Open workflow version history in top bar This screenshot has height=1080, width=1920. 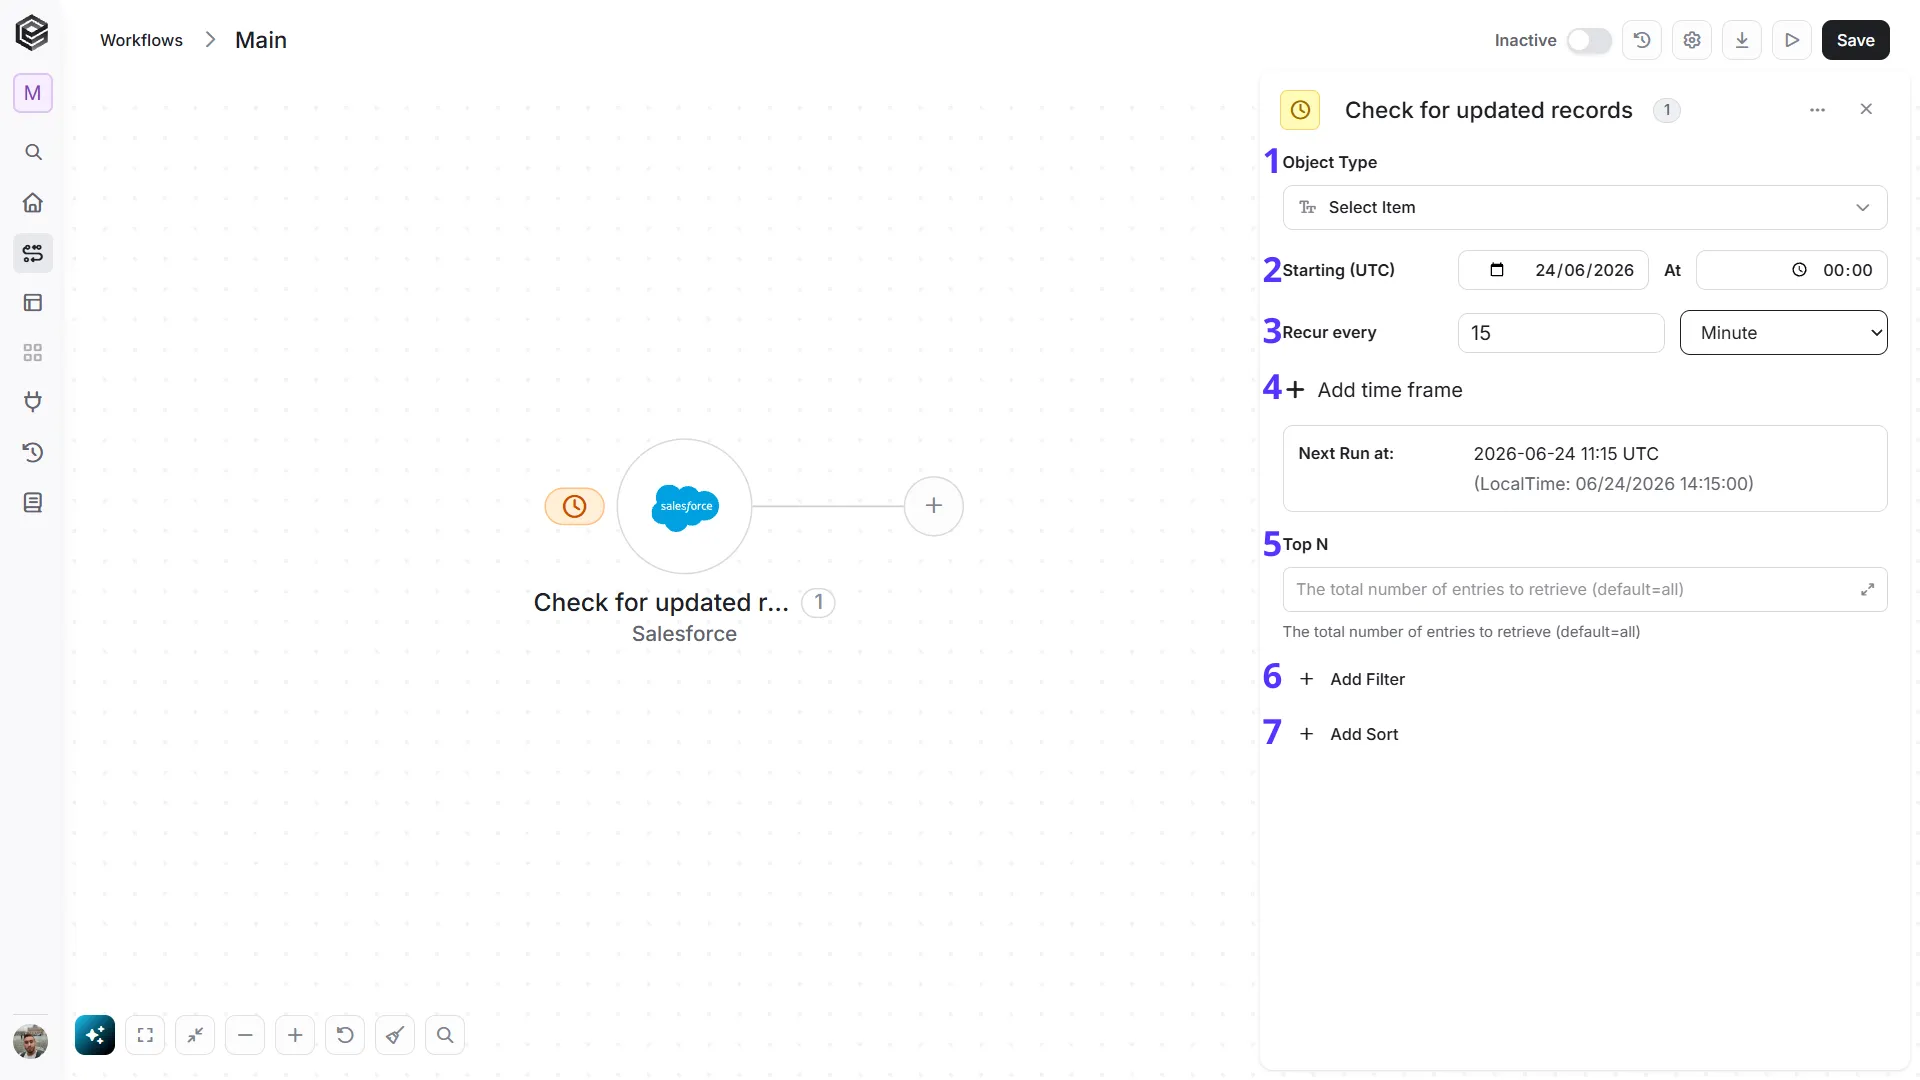point(1642,40)
